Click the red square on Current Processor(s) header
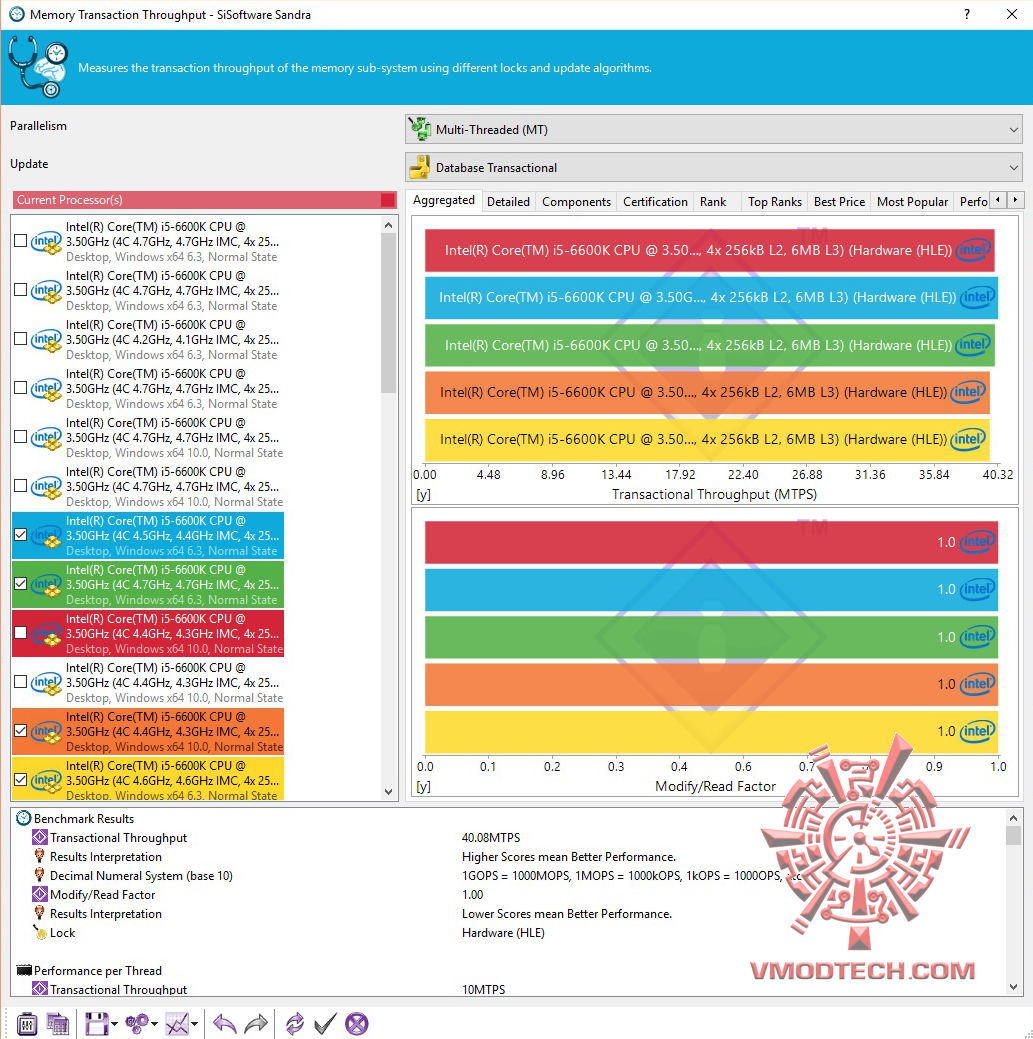 click(388, 199)
